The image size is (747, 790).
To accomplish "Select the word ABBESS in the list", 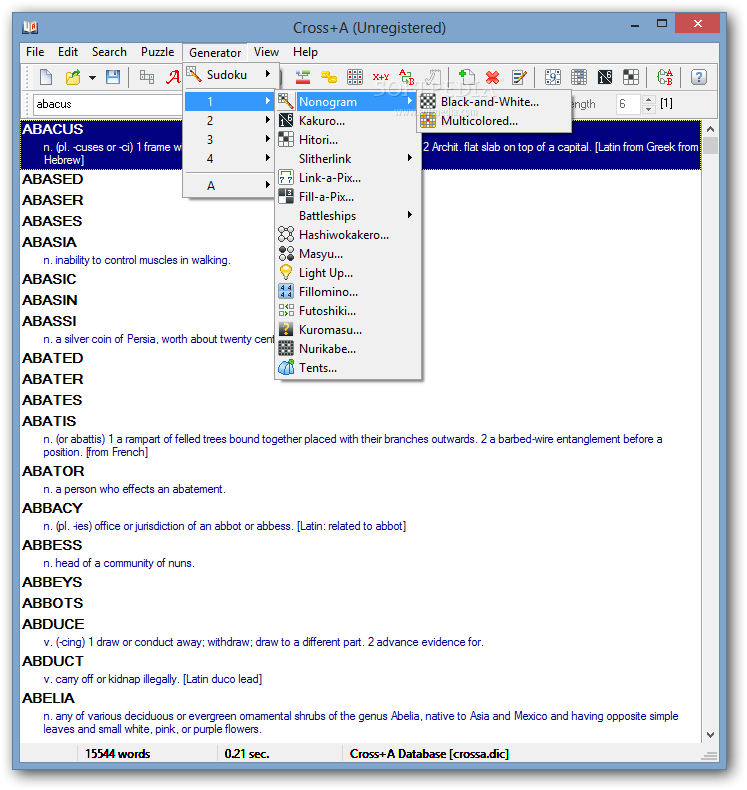I will click(52, 545).
